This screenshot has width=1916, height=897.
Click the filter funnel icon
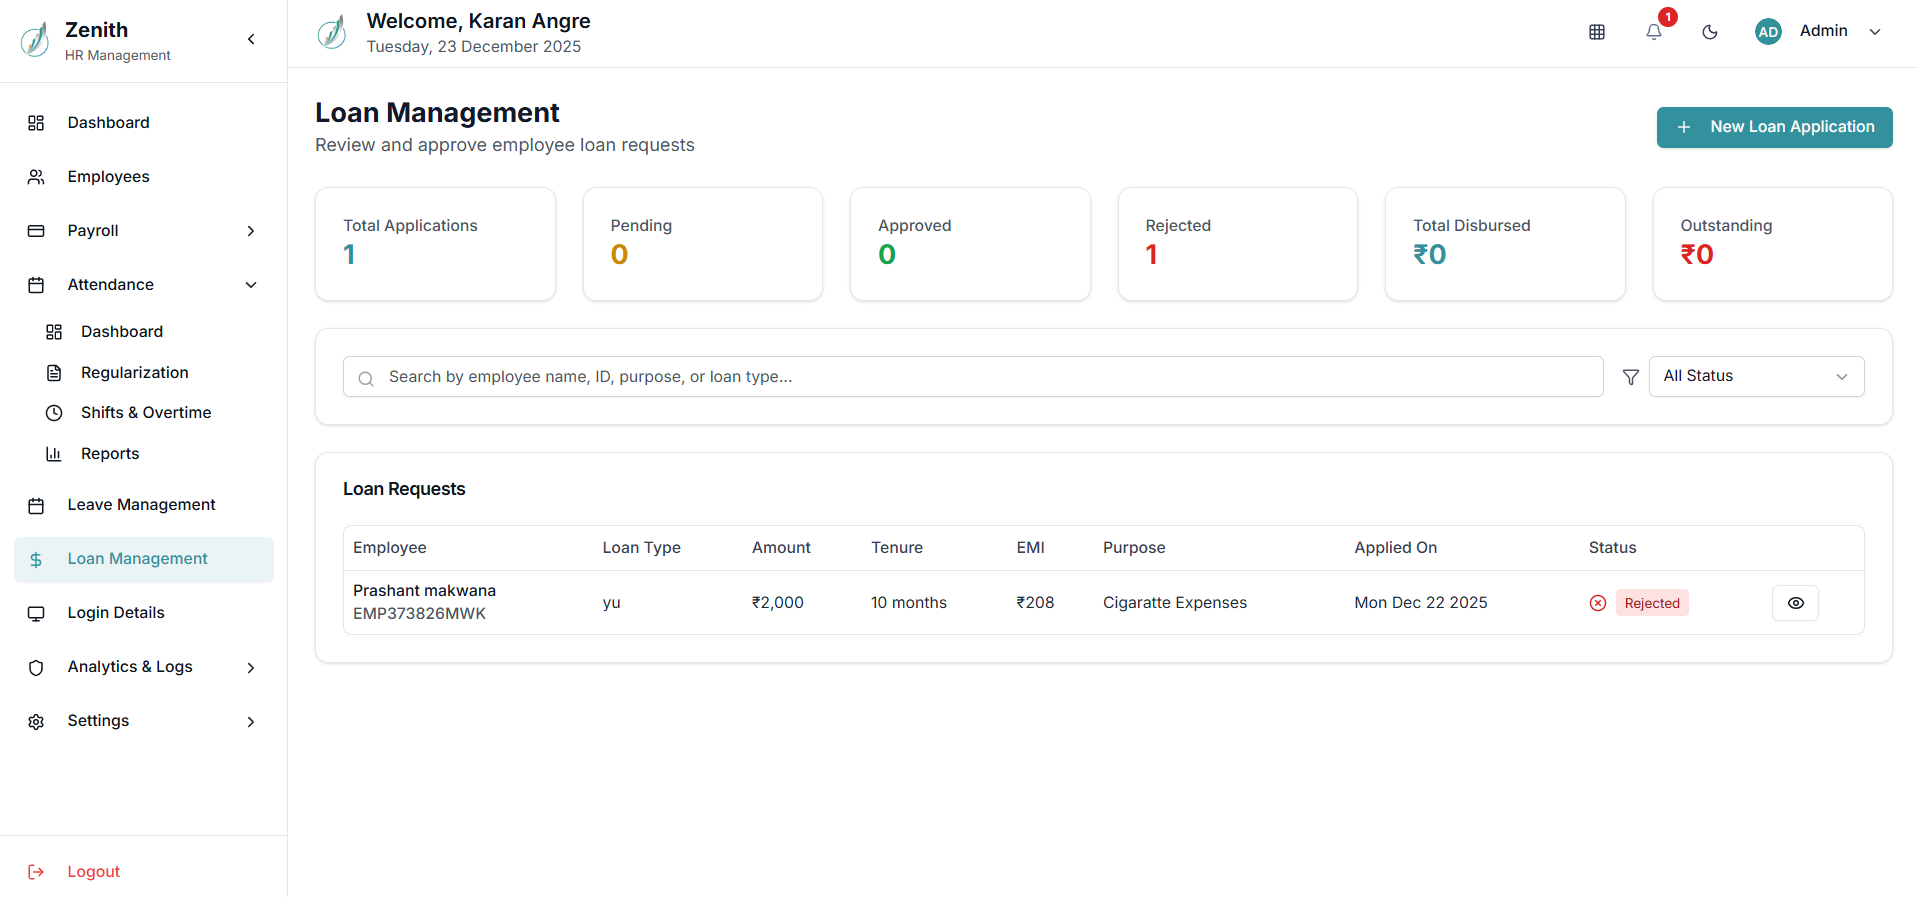(x=1630, y=377)
